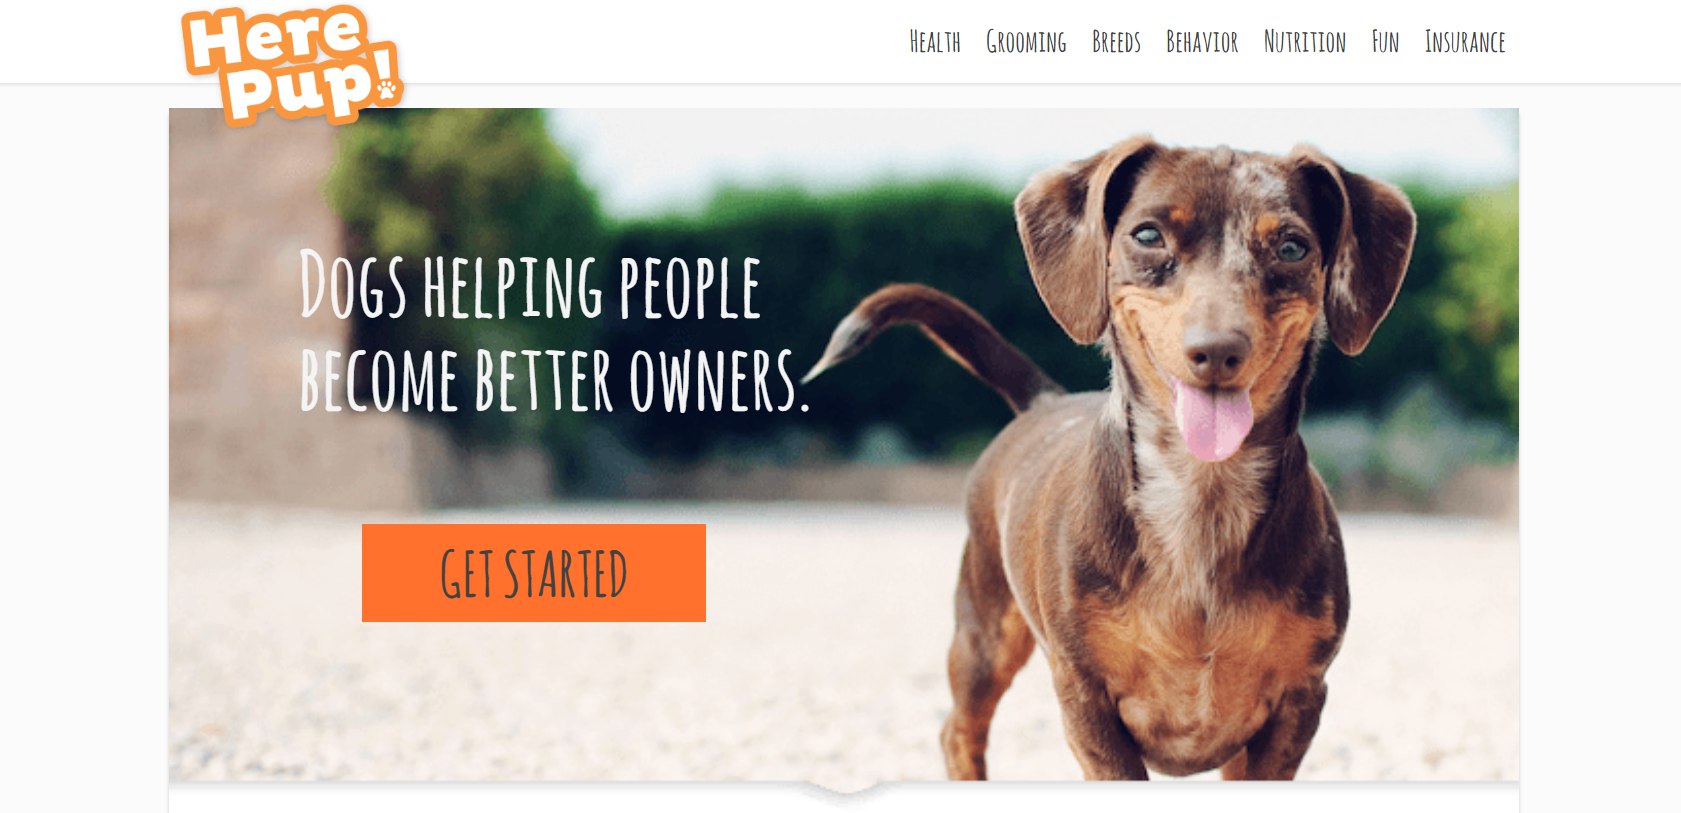Click the Here Pup! logo
Image resolution: width=1681 pixels, height=813 pixels.
pyautogui.click(x=292, y=66)
